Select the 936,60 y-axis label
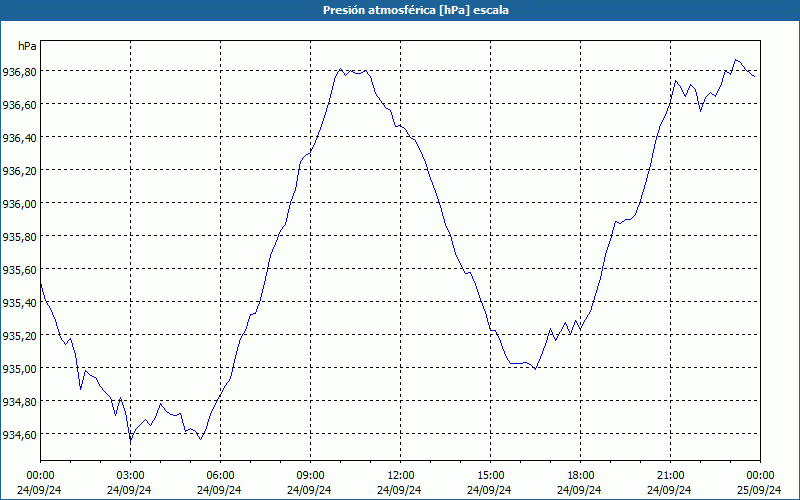800x500 pixels. click(x=19, y=105)
